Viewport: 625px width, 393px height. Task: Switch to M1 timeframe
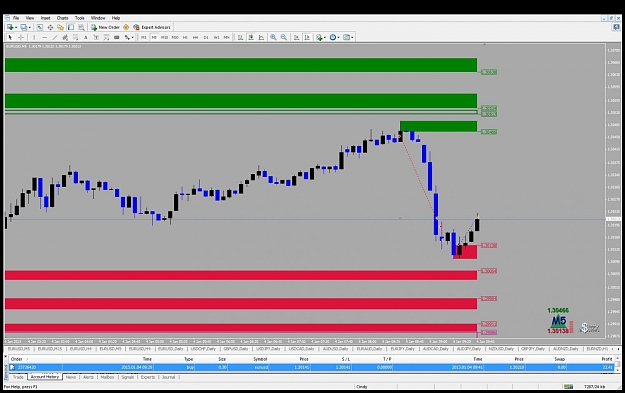143,37
